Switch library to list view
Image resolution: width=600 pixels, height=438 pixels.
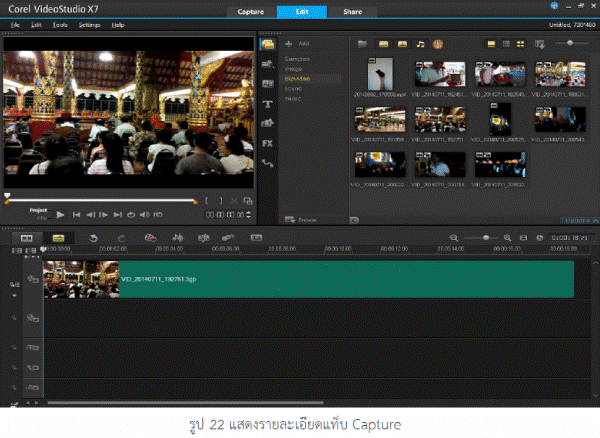click(x=506, y=44)
